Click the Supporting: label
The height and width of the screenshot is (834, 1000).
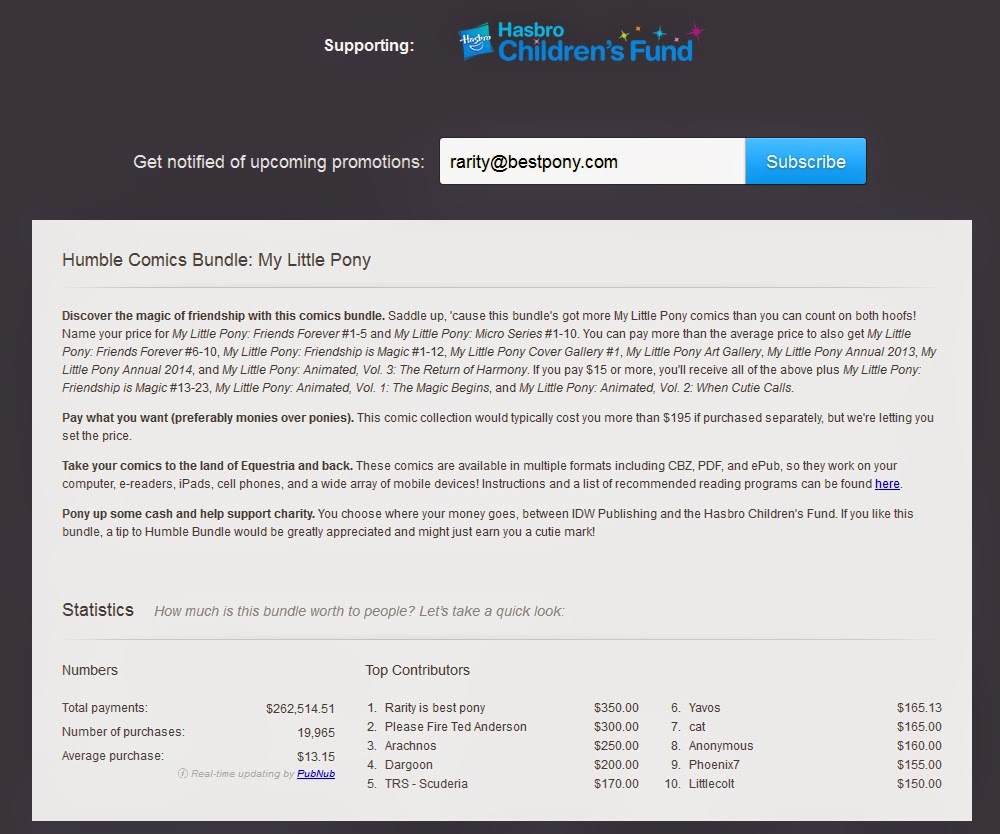click(369, 45)
